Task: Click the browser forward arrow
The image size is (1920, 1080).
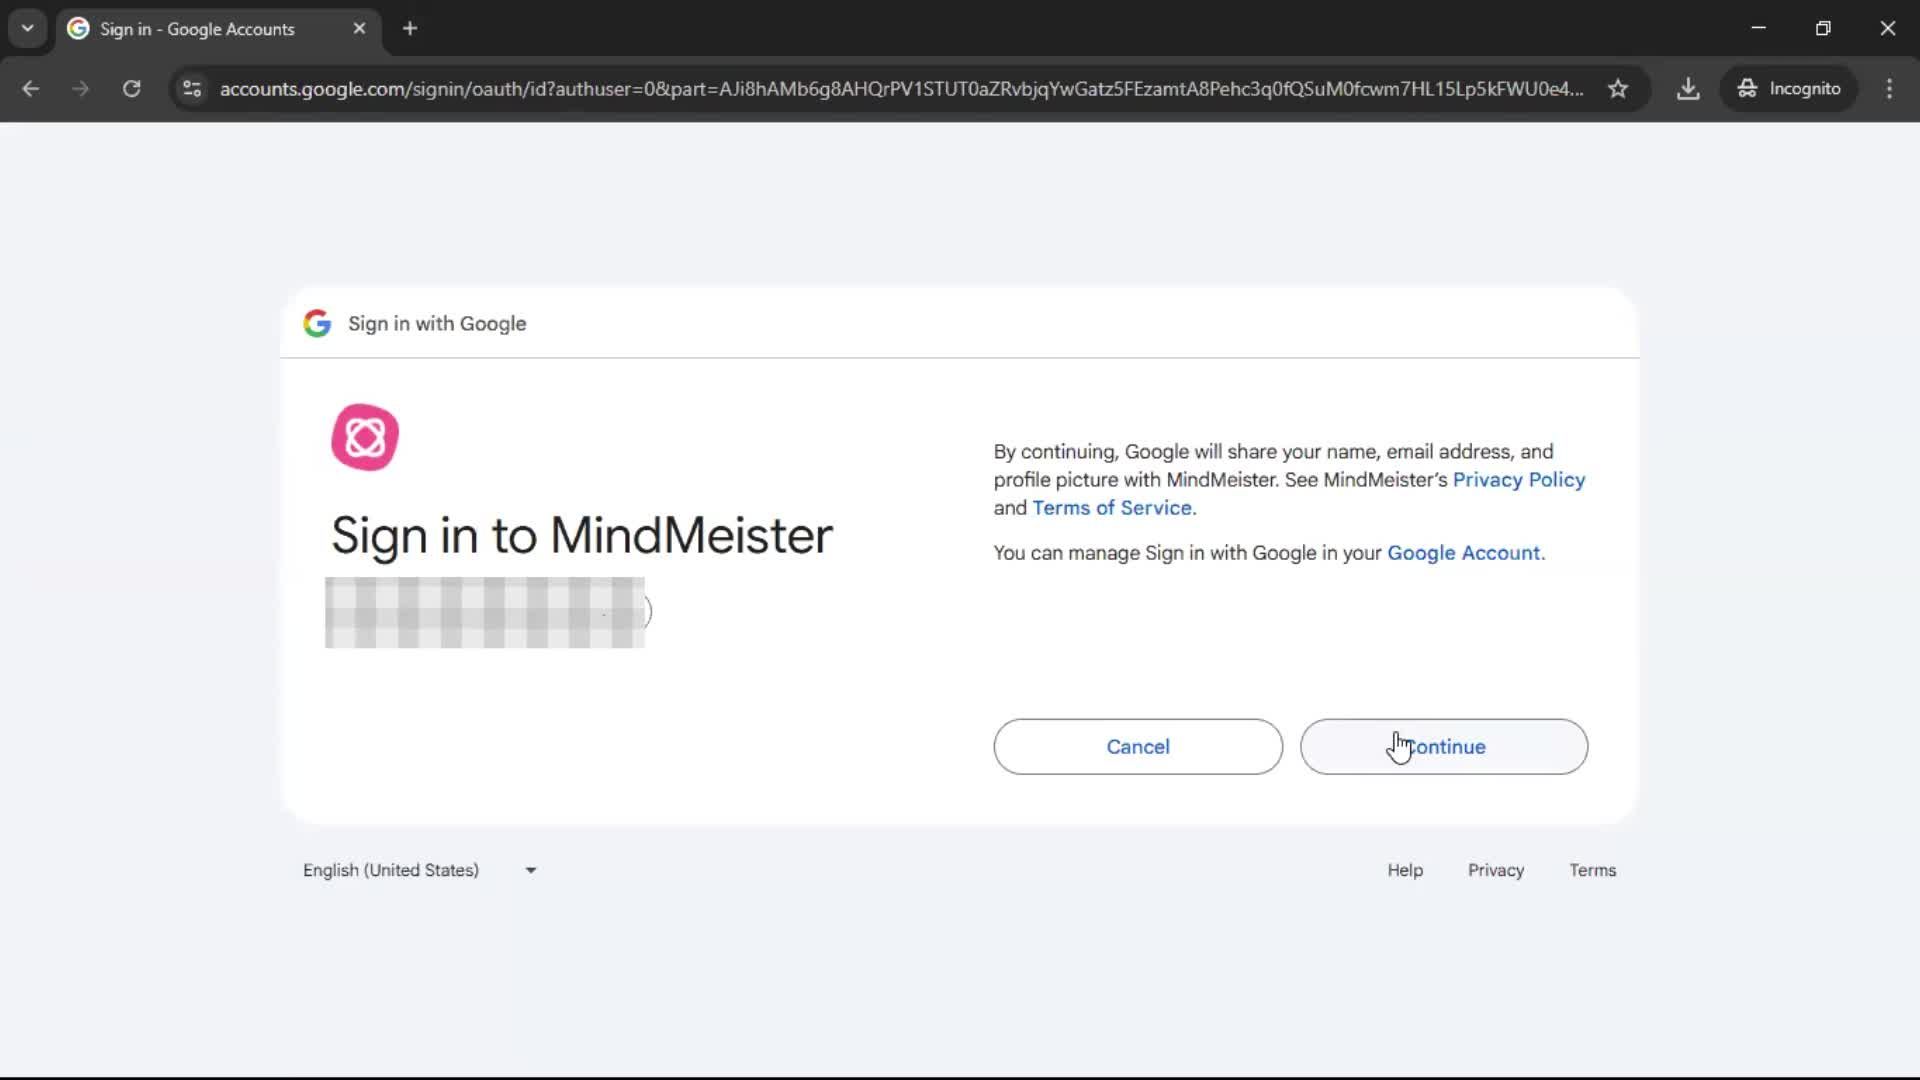Action: [x=80, y=89]
